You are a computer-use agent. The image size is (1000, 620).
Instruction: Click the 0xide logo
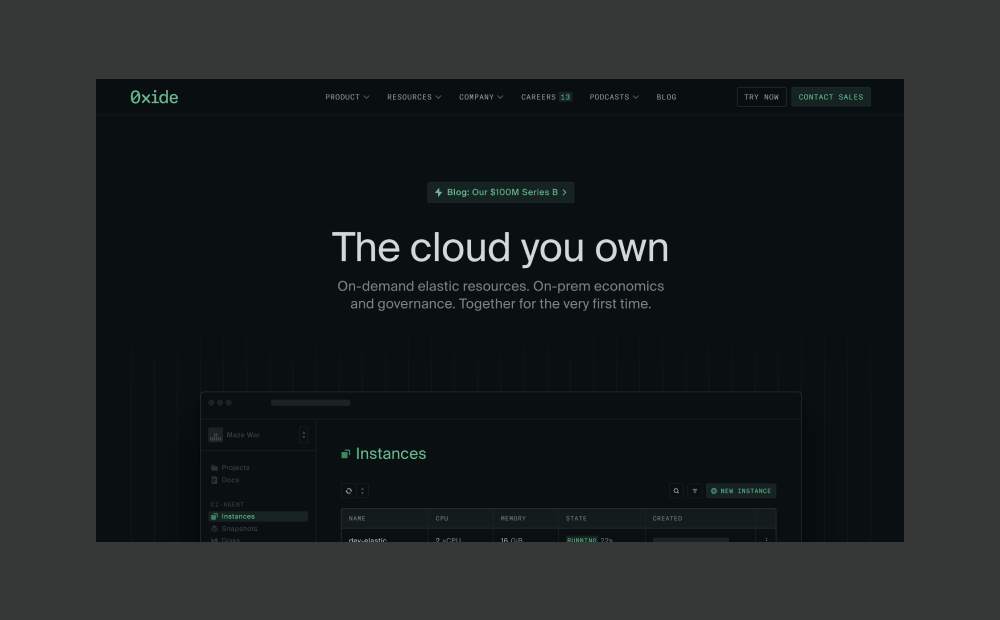tap(154, 97)
